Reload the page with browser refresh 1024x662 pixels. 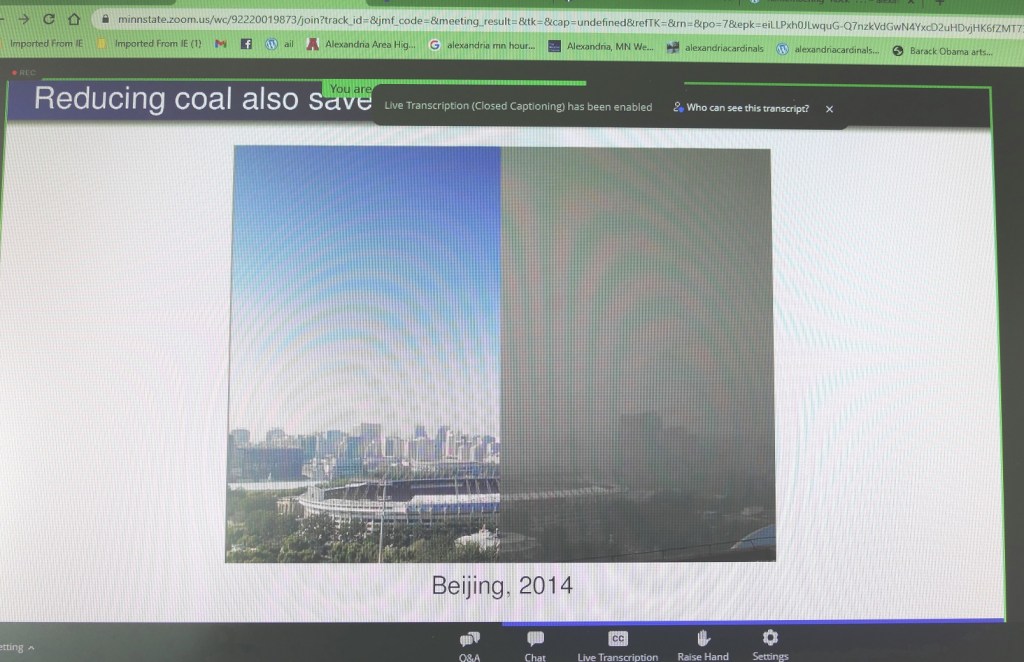click(x=48, y=19)
